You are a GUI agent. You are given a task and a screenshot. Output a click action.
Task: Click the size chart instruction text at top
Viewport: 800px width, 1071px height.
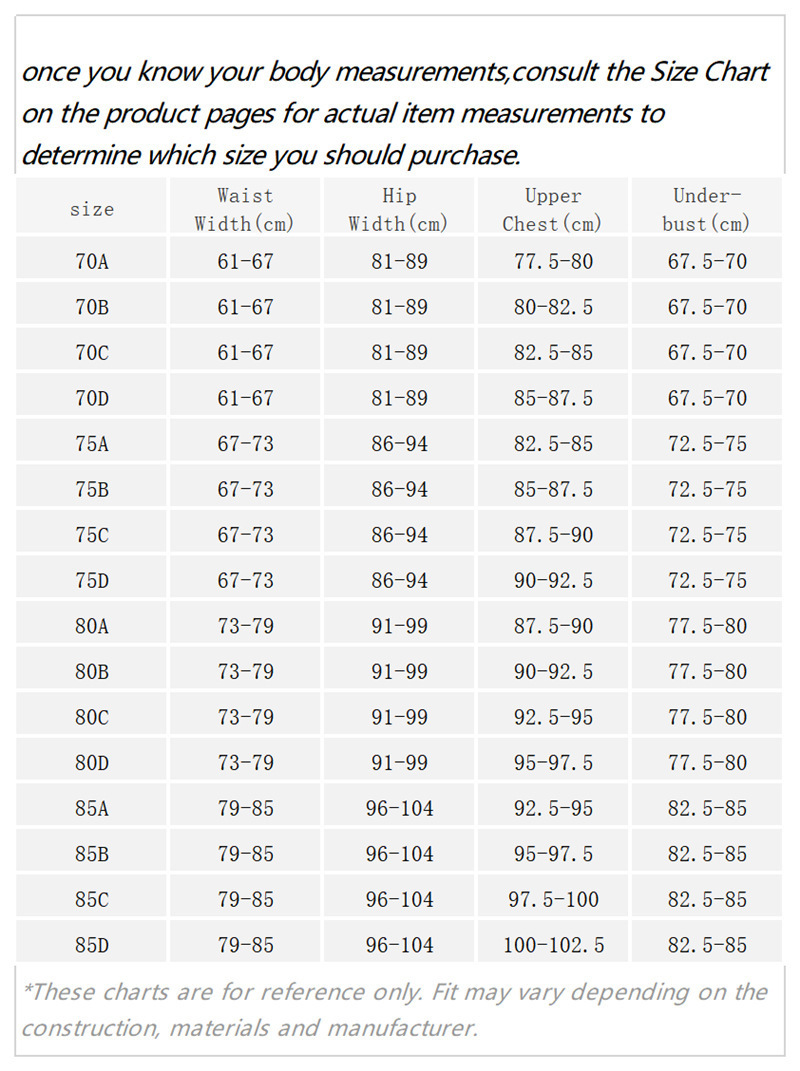pos(395,113)
